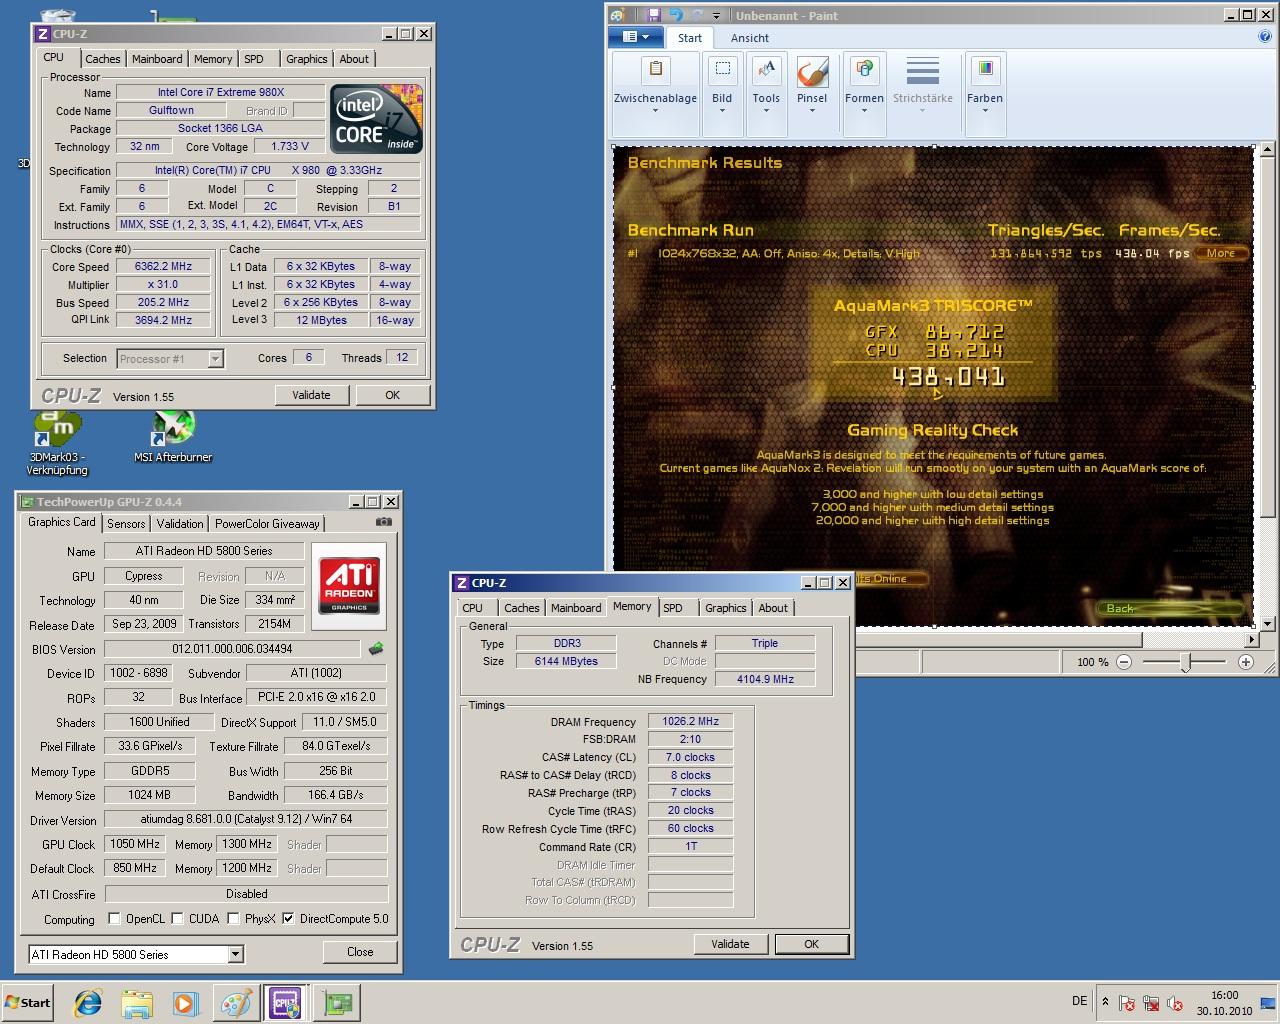Zoom in with the Paint plus button
The image size is (1280, 1024).
[1246, 662]
